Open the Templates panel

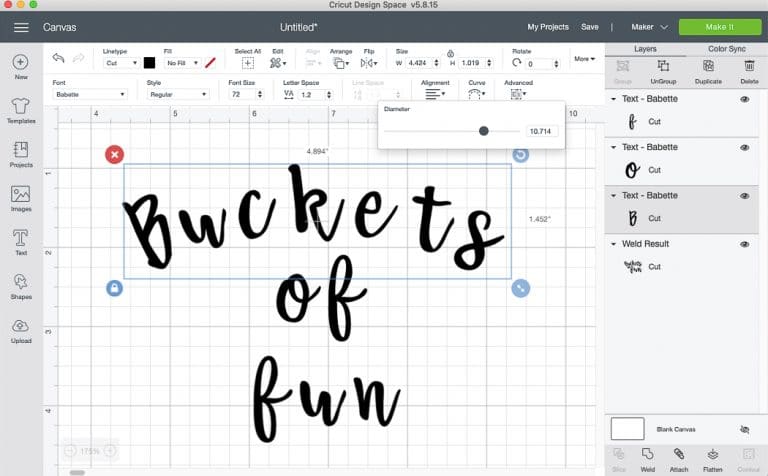[21, 106]
